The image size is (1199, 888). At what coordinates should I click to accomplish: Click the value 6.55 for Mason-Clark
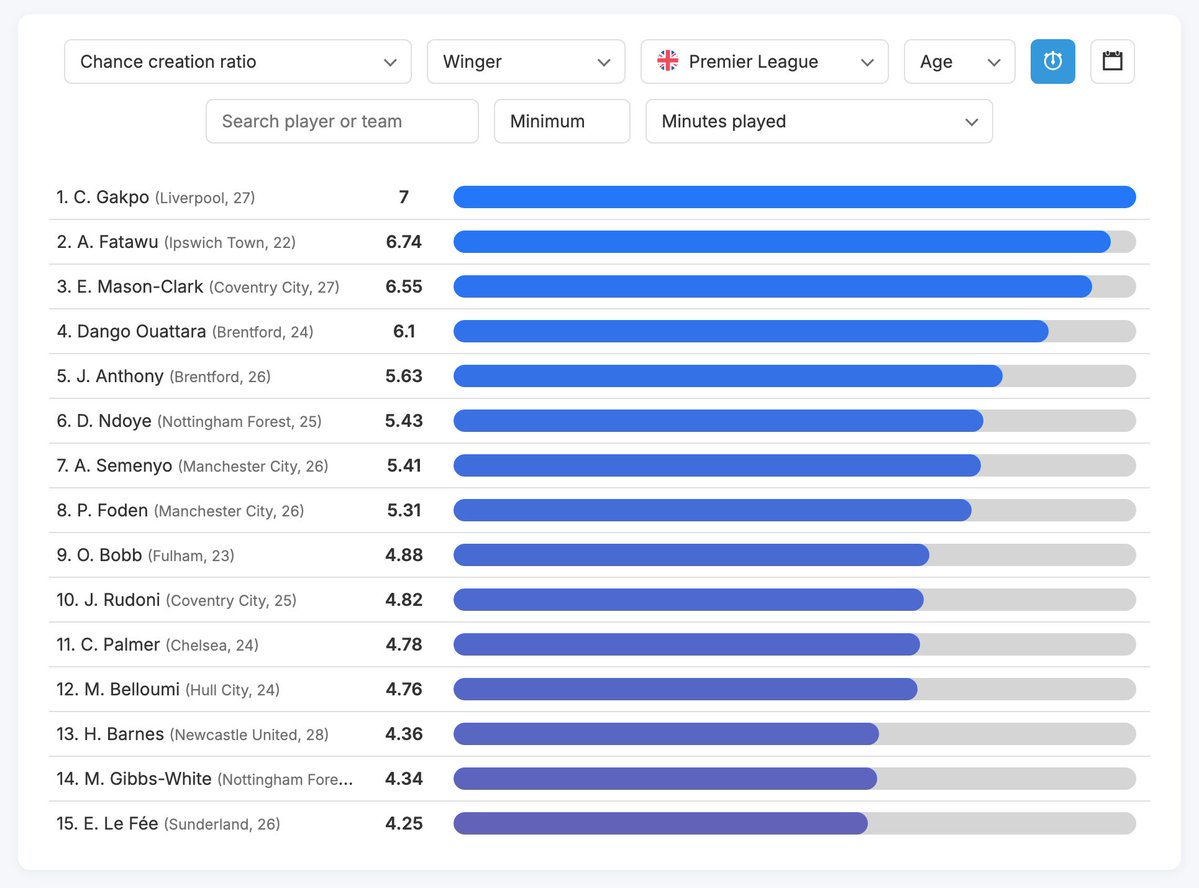click(404, 287)
